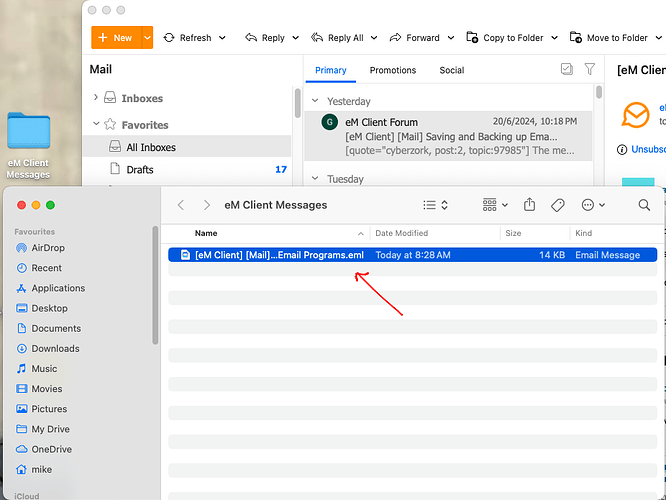Open the Forward dropdown arrow
This screenshot has height=500, width=666.
click(451, 38)
